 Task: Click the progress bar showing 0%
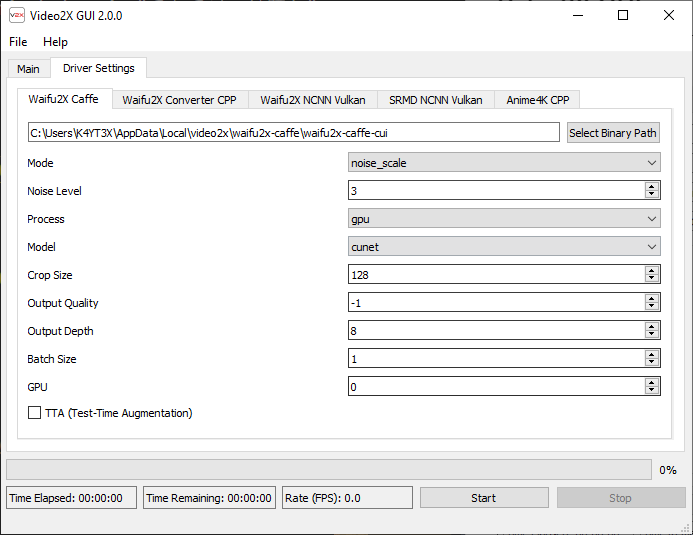[x=329, y=469]
